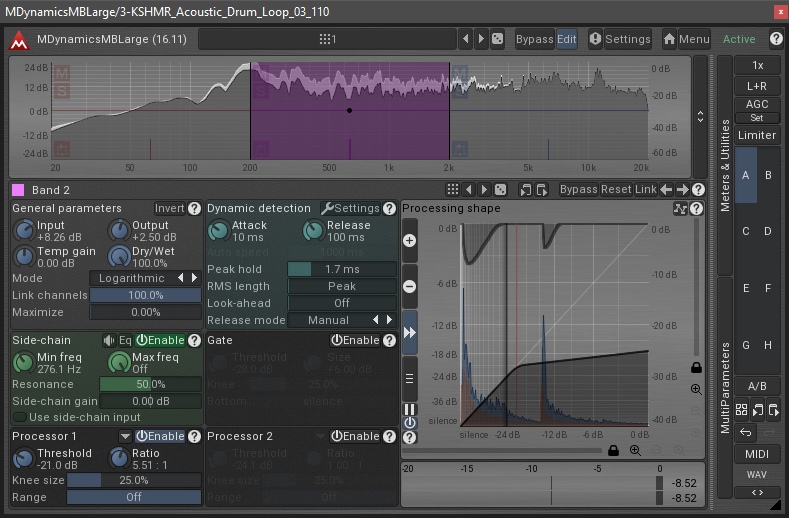Remove a point with the minus icon in Processing shape
Screen dimensions: 789x518
410,286
